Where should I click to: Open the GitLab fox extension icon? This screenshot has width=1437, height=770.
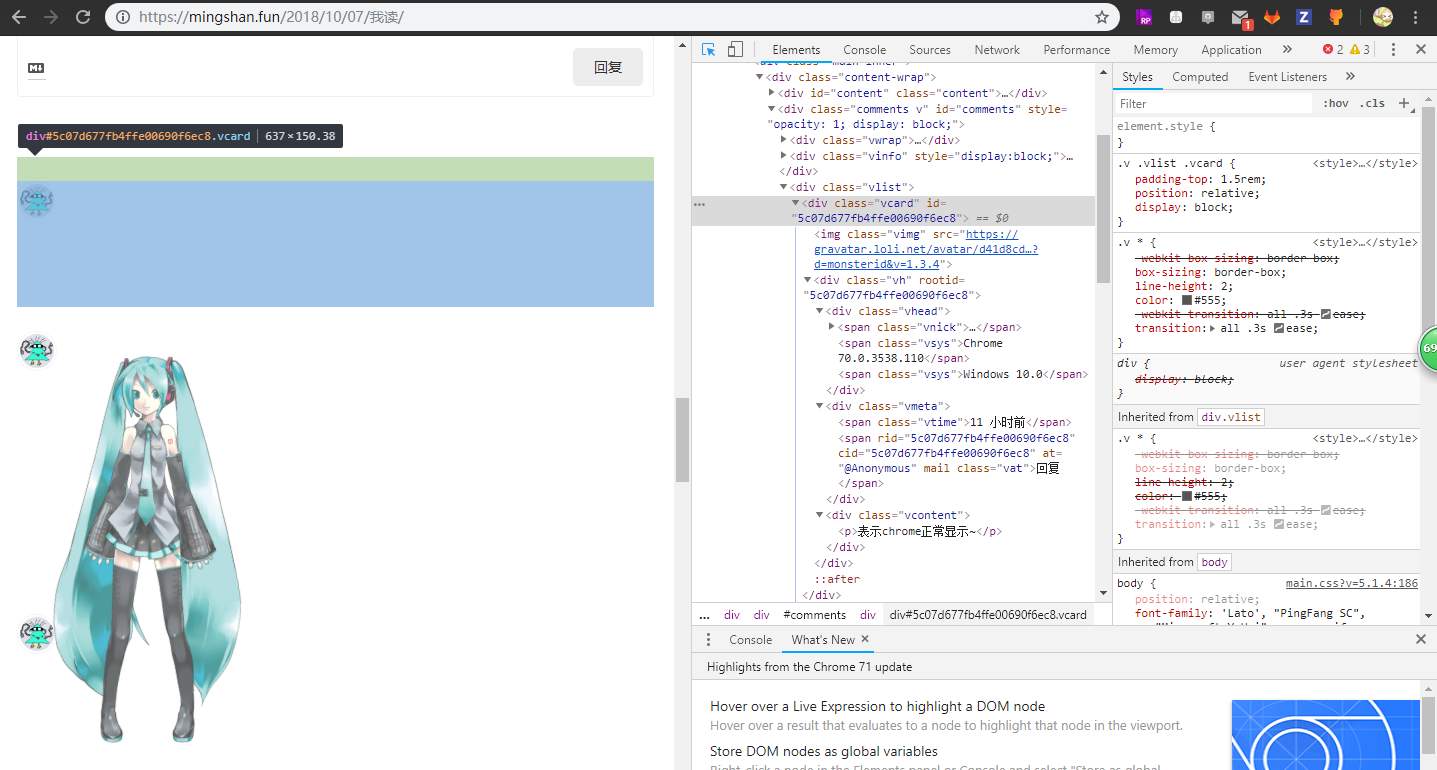tap(1272, 17)
